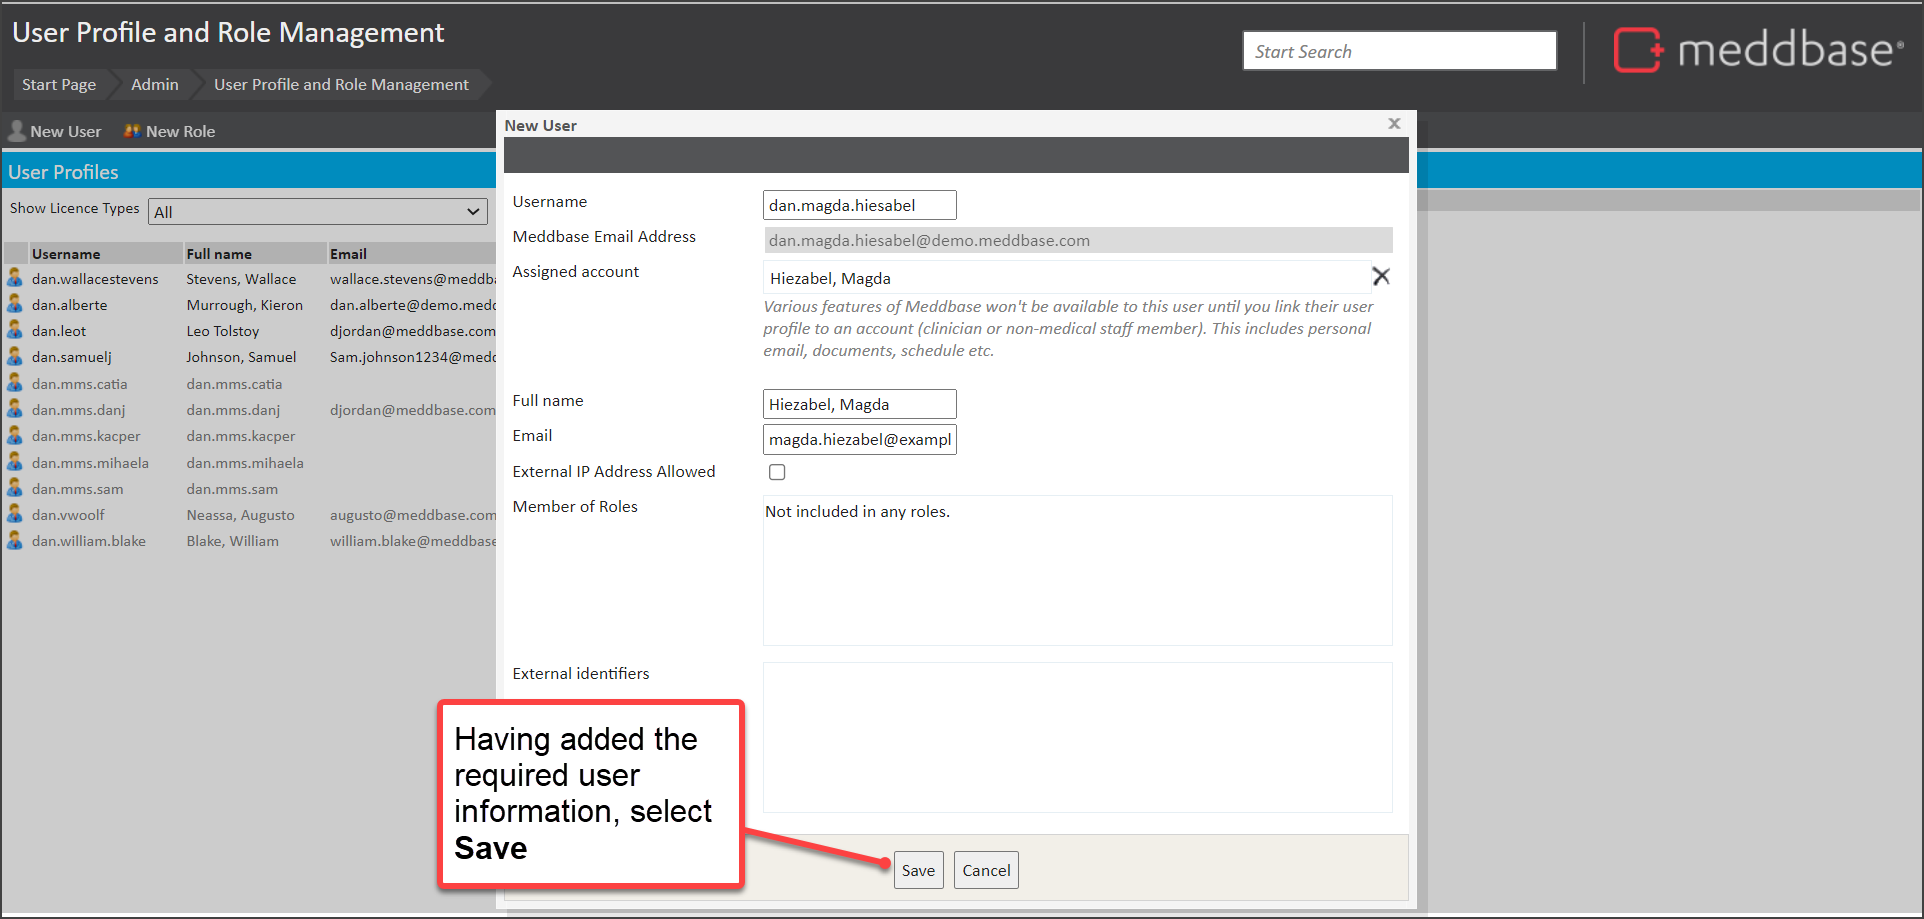Image resolution: width=1924 pixels, height=919 pixels.
Task: Click the New Role icon
Action: 132,131
